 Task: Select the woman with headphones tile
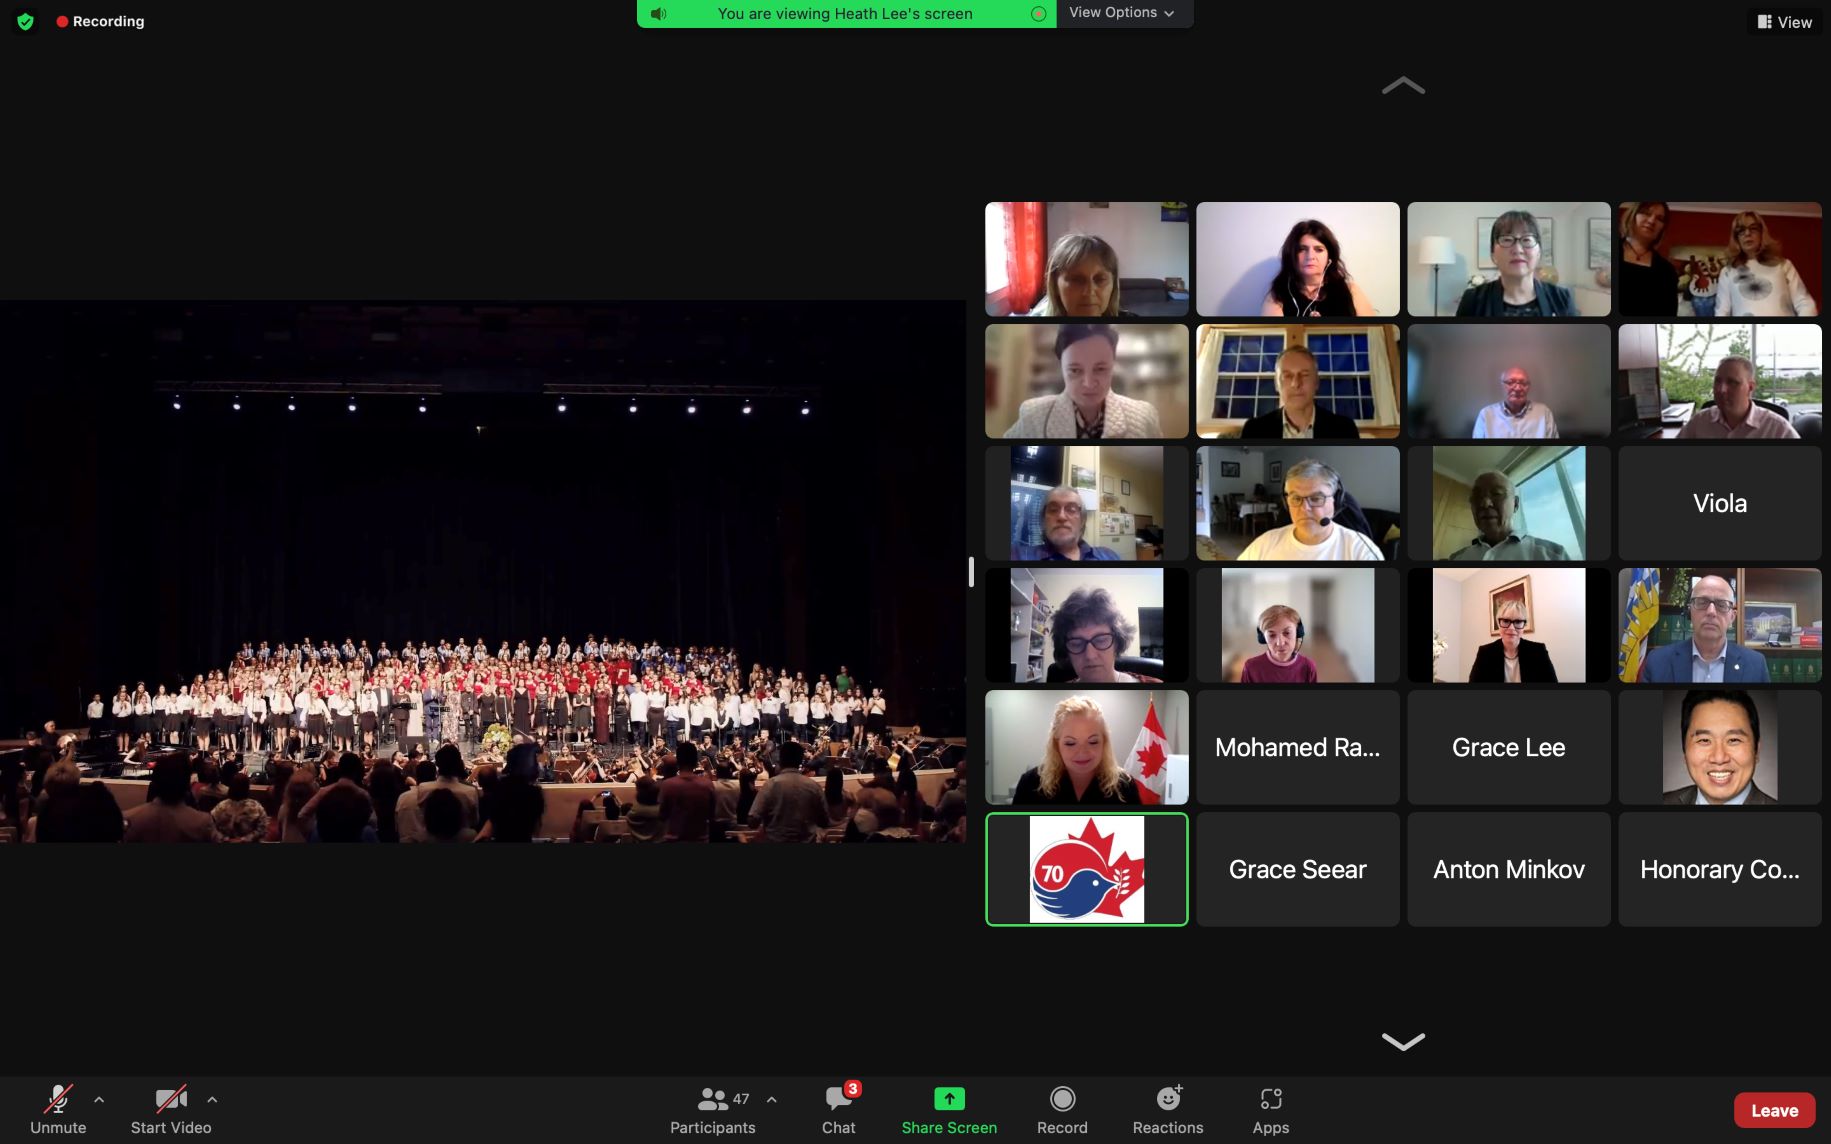(x=1298, y=625)
